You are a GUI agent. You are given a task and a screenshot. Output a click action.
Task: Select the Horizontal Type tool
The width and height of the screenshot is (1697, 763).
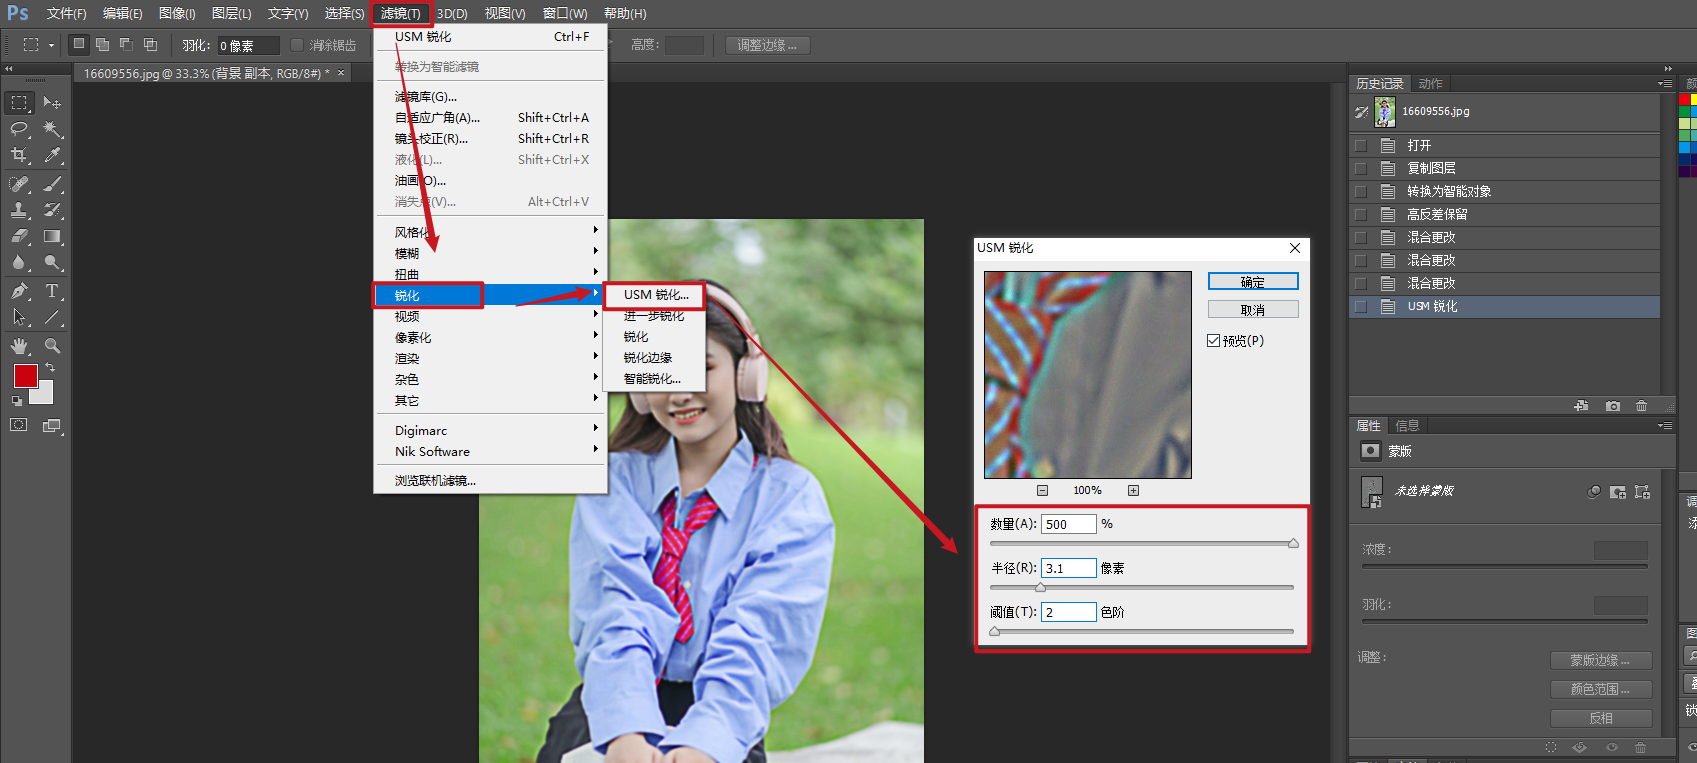pos(52,291)
